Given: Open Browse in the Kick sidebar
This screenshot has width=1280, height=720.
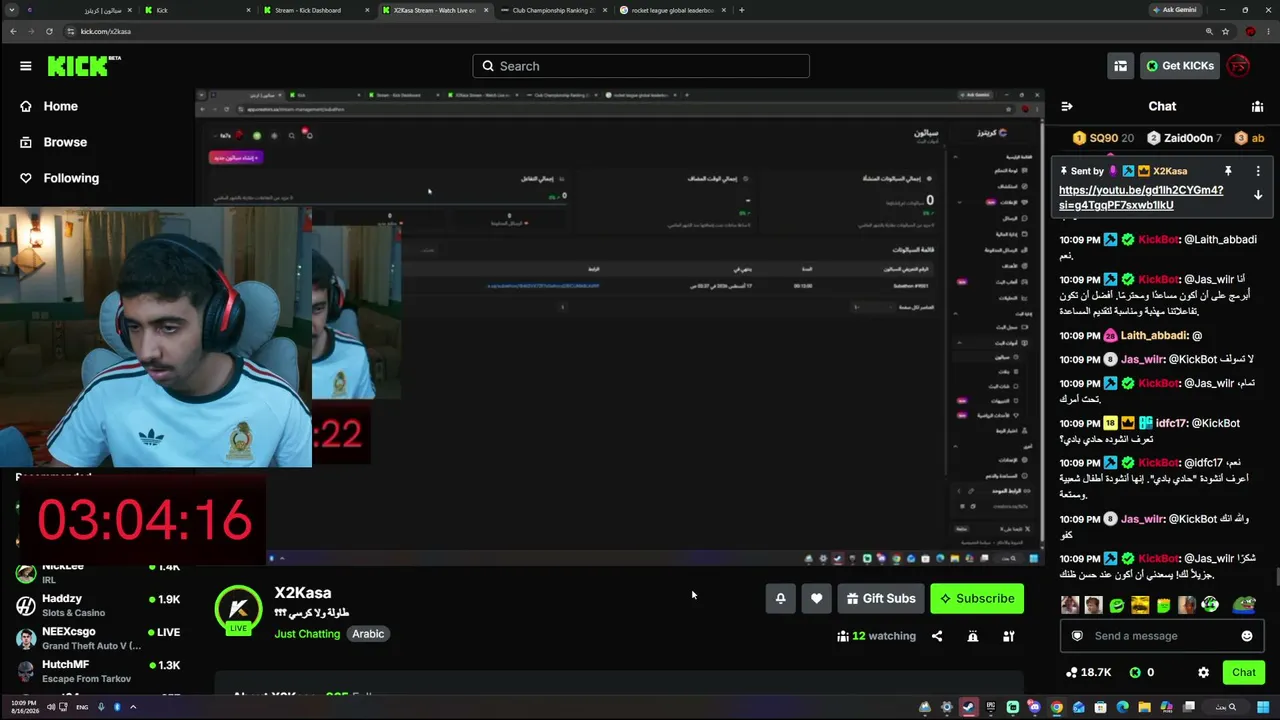Looking at the screenshot, I should pyautogui.click(x=65, y=142).
